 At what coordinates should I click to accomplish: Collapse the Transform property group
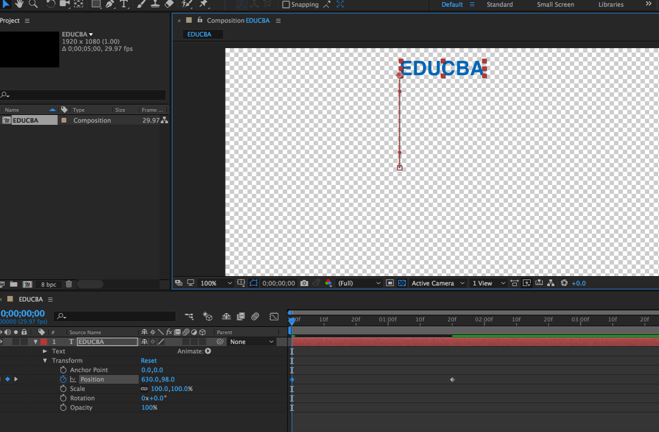pos(45,361)
